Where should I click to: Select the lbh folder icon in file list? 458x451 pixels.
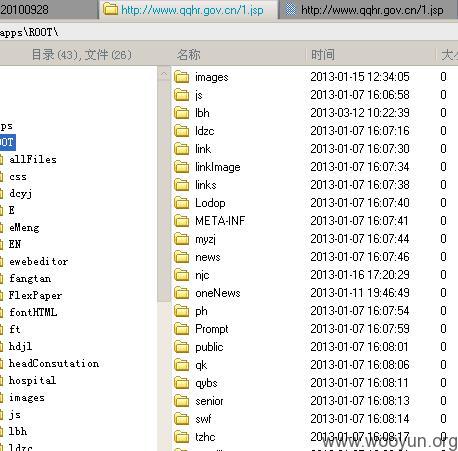(182, 113)
